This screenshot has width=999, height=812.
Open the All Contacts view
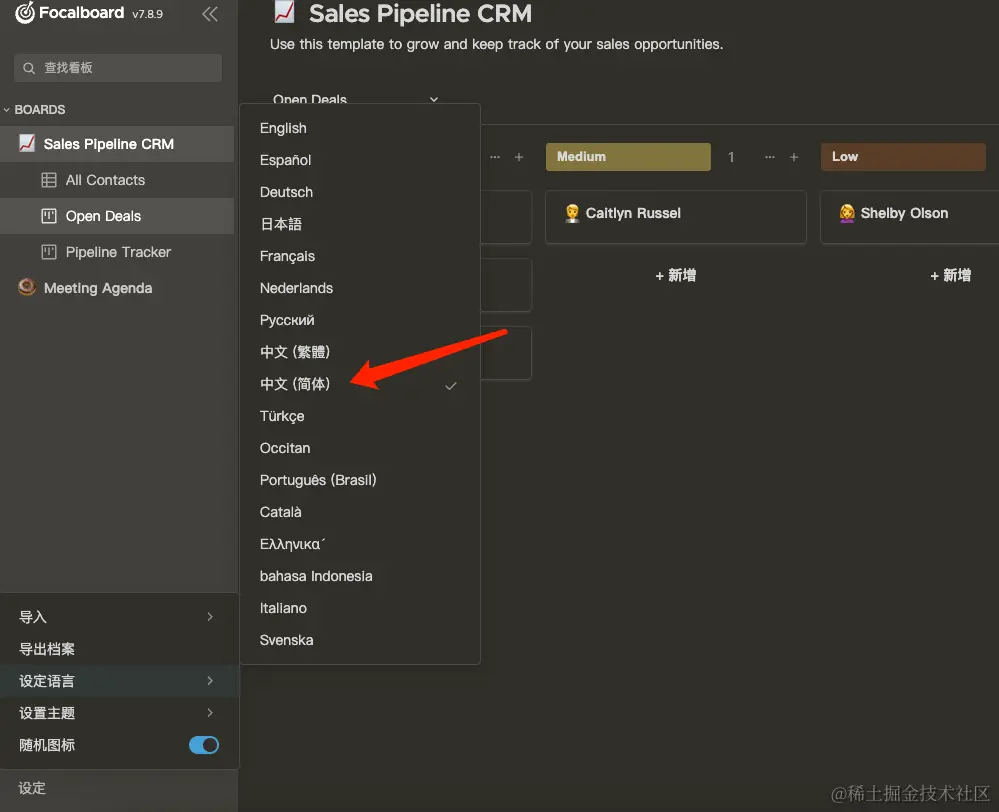pos(117,180)
